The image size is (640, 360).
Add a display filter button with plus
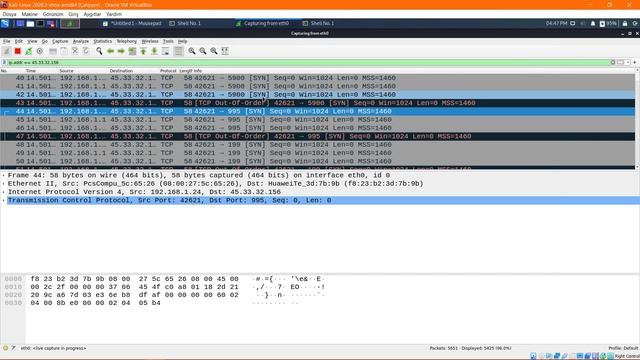[x=635, y=62]
